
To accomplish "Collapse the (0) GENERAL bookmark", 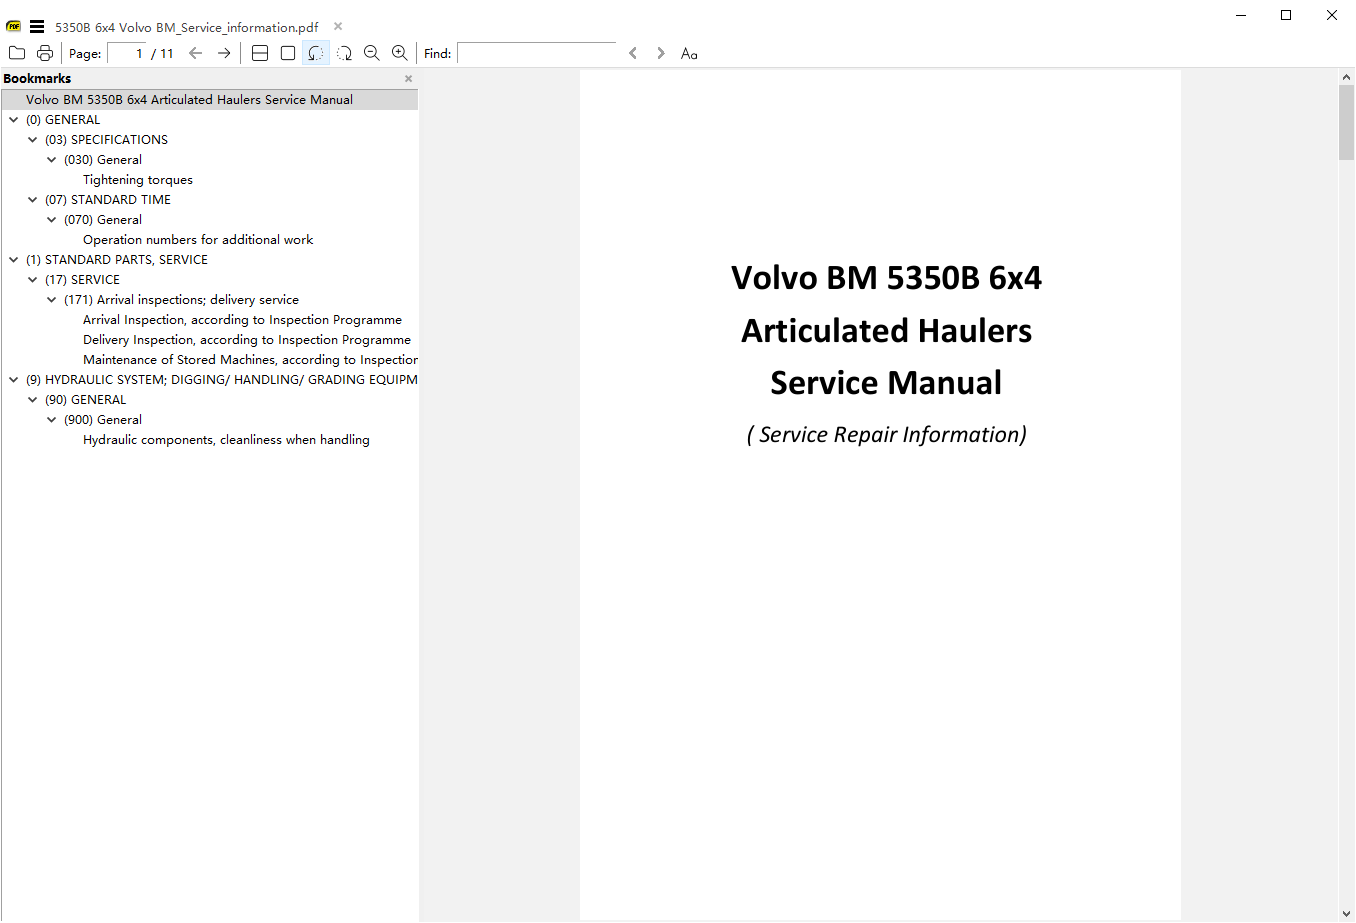I will pos(14,119).
